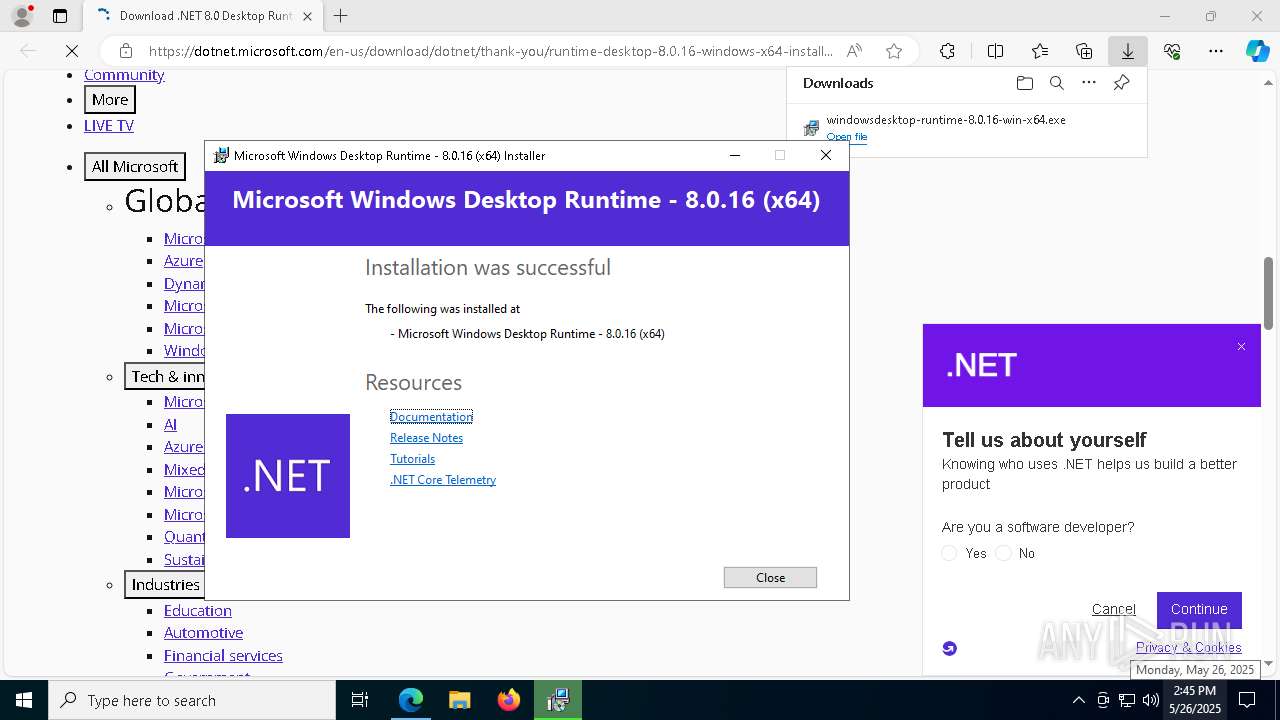Click the browser address bar URL
The width and height of the screenshot is (1280, 720).
(490, 51)
